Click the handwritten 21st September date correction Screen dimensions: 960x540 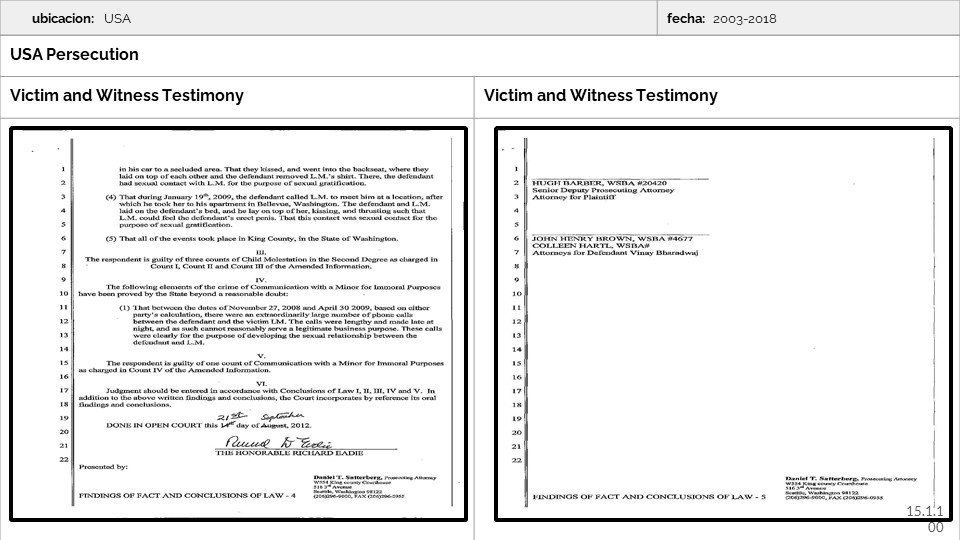pyautogui.click(x=254, y=415)
